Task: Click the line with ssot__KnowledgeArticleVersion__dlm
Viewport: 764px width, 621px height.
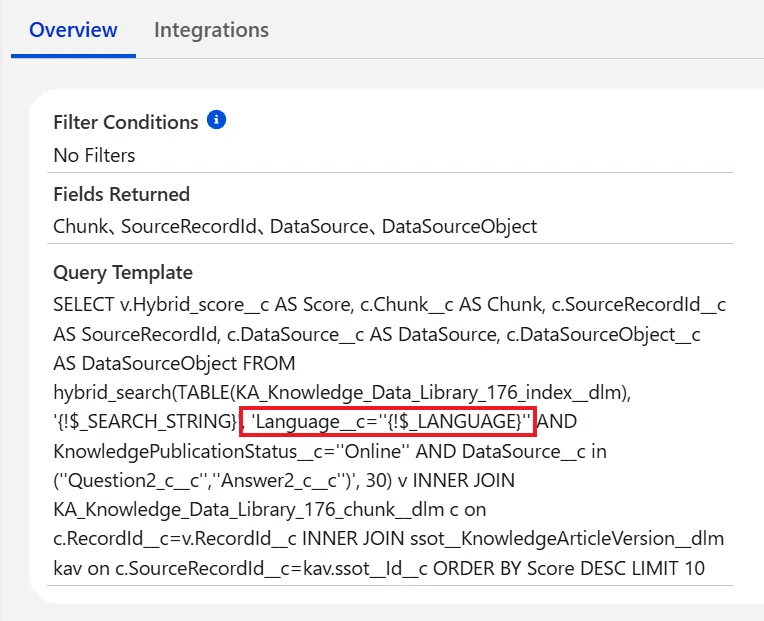Action: pyautogui.click(x=388, y=539)
